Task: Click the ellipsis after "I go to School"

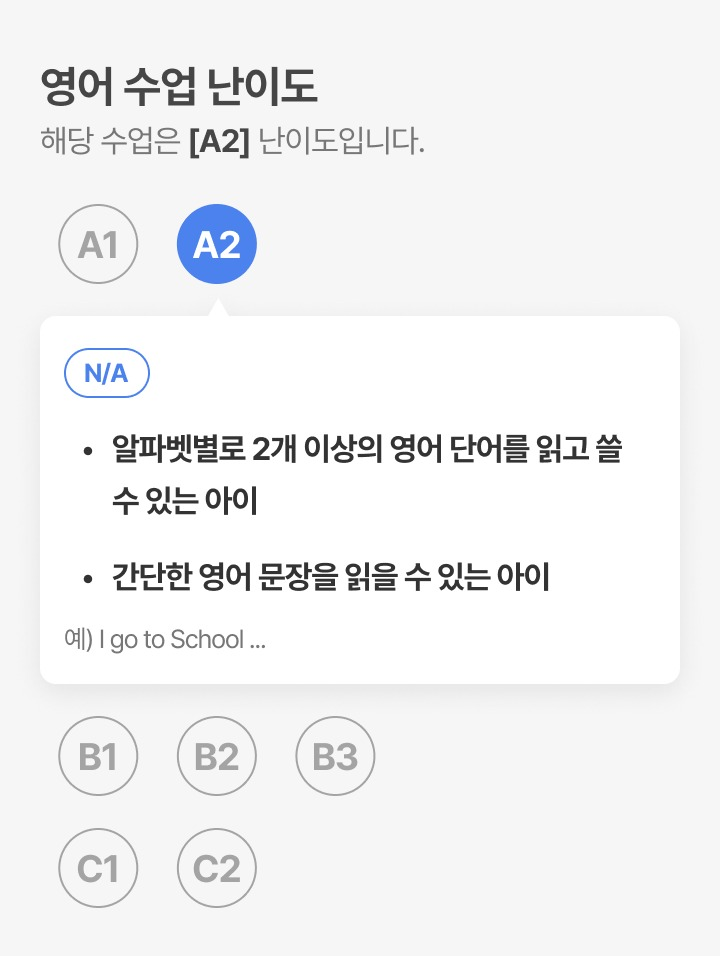Action: click(257, 641)
